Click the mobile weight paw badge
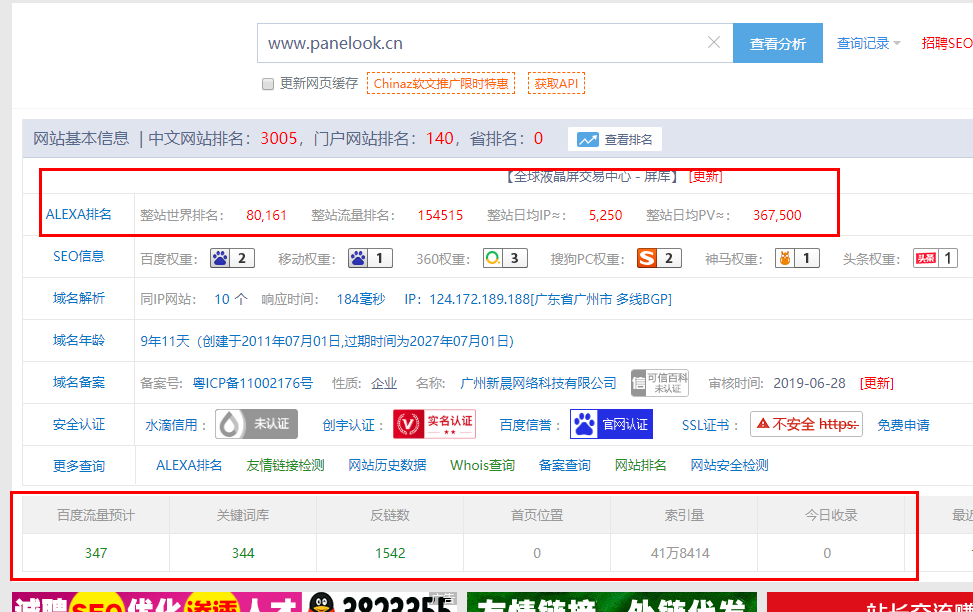 click(x=370, y=259)
